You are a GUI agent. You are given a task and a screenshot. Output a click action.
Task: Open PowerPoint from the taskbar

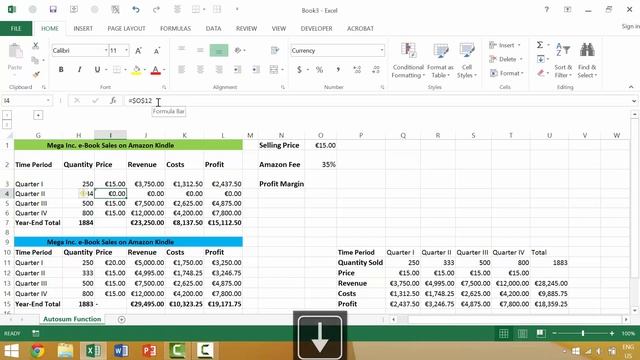coord(149,351)
